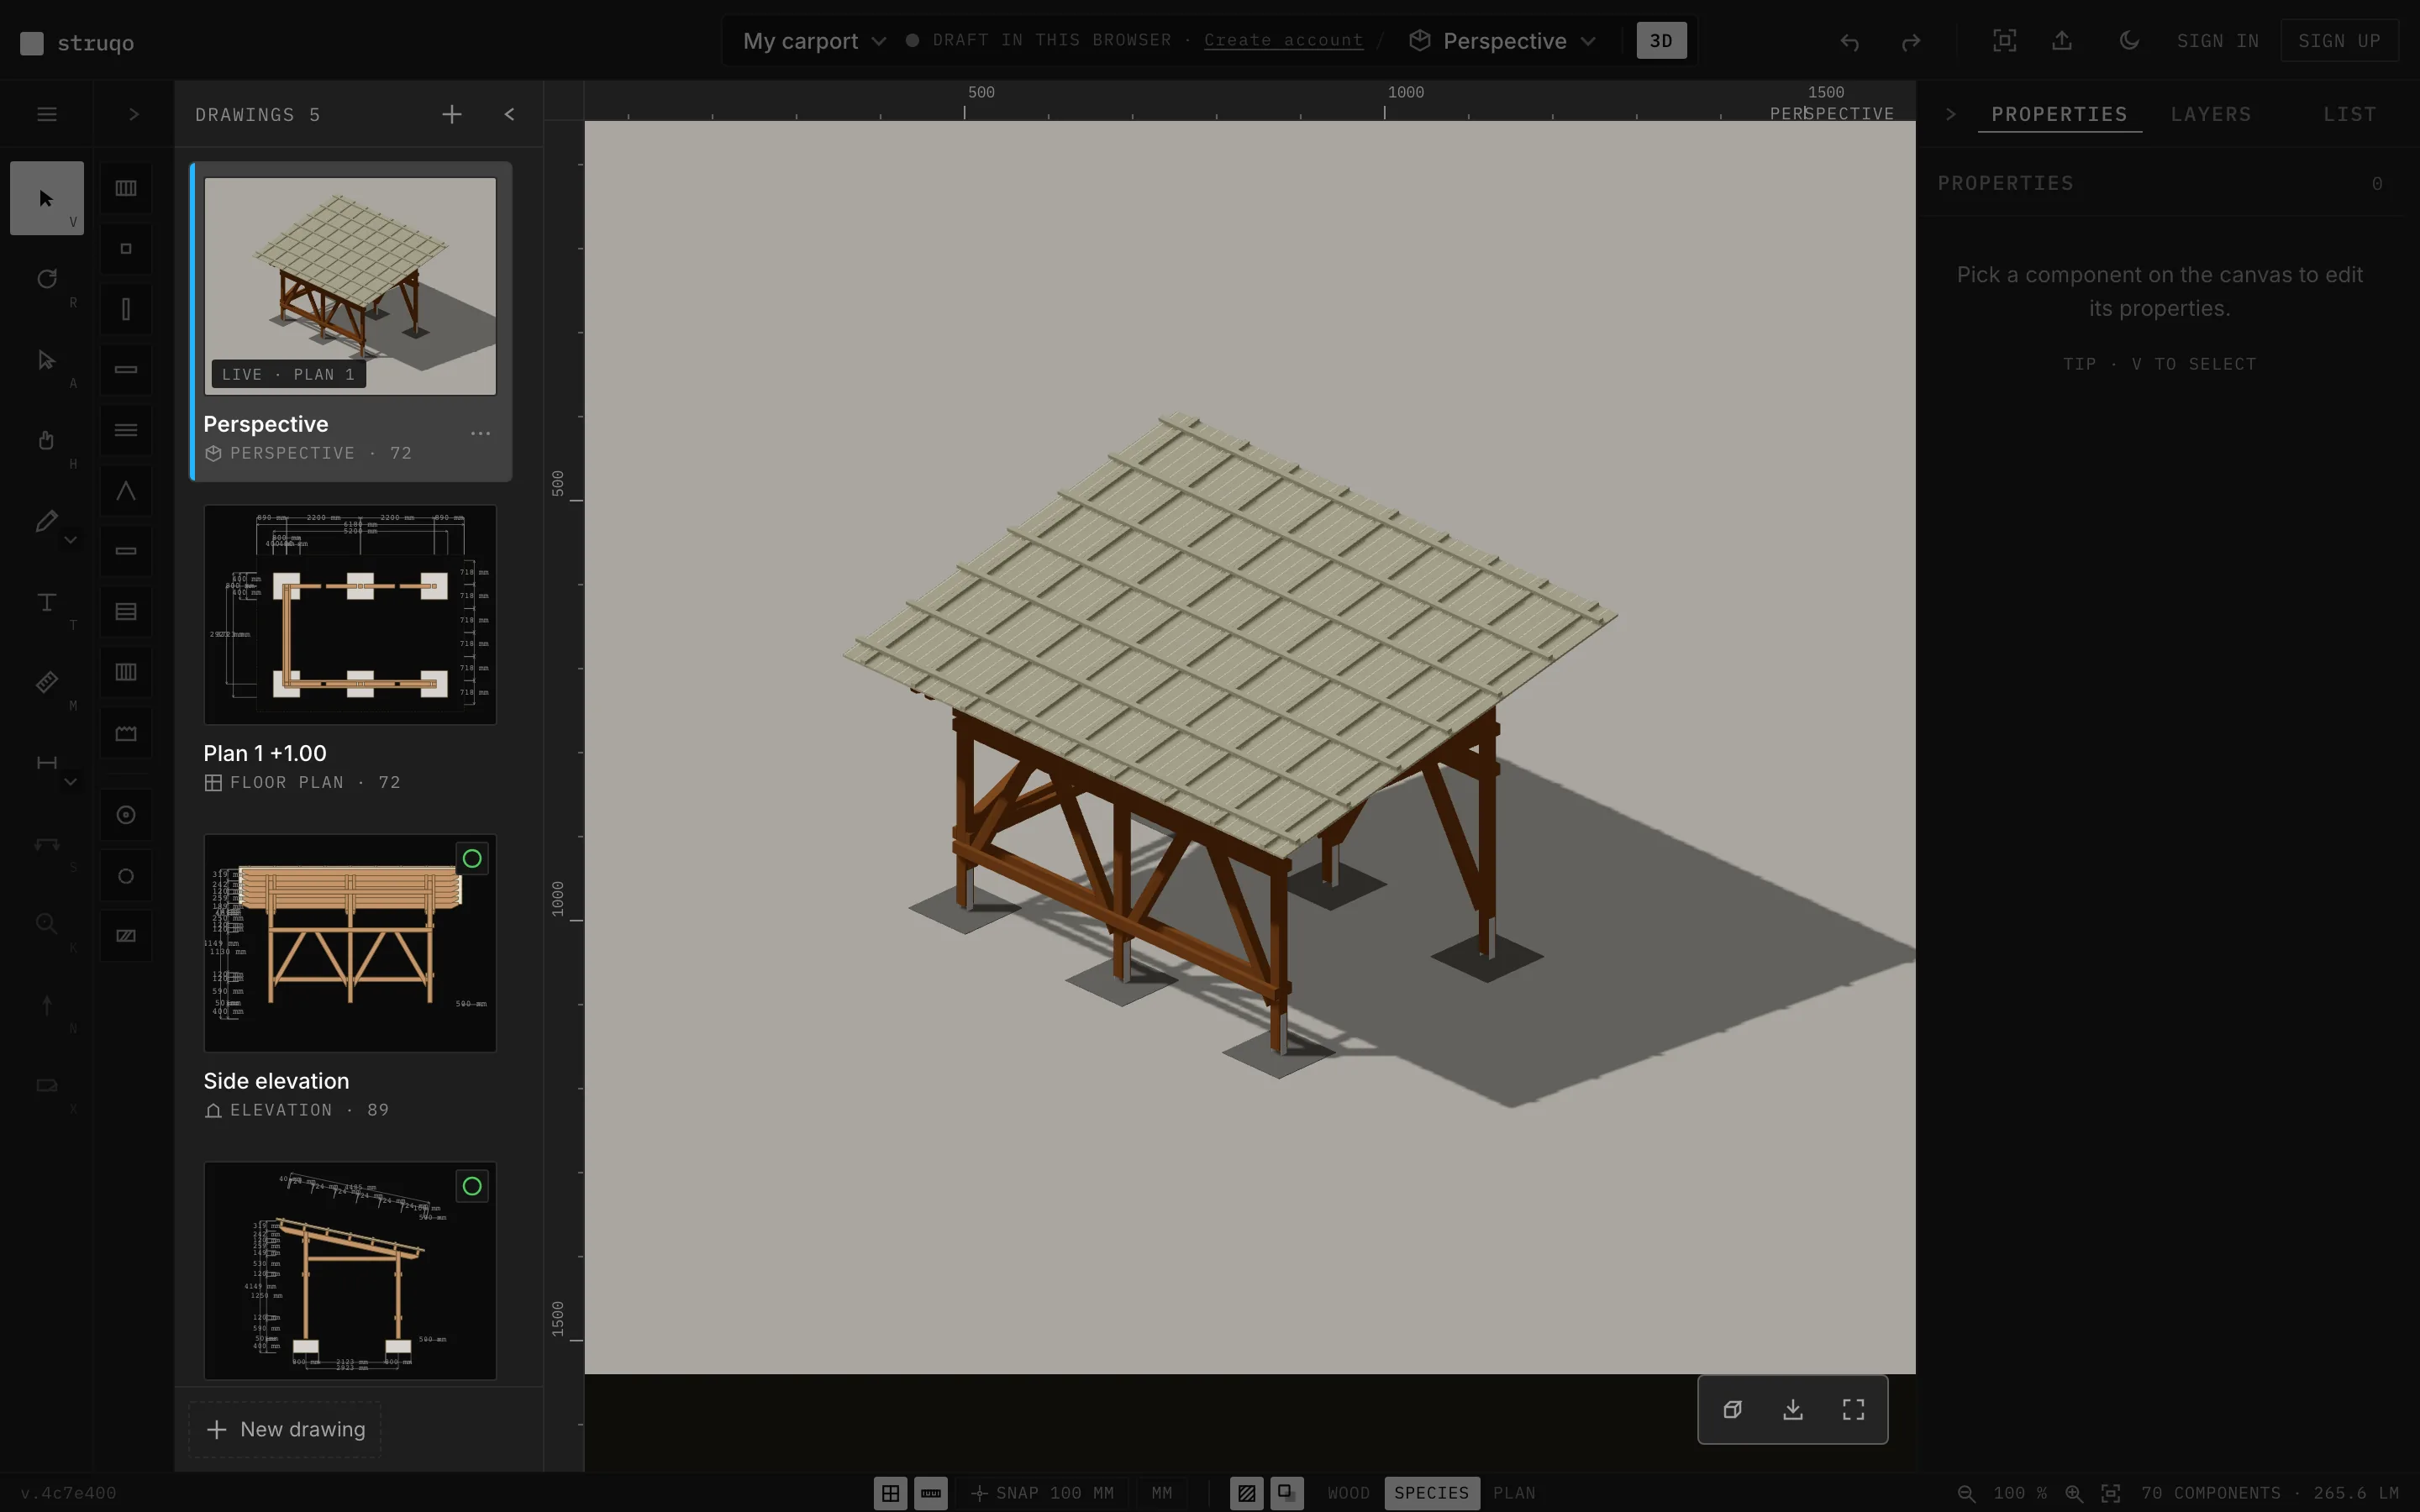Select SPECIES color mode
This screenshot has width=2420, height=1512.
tap(1432, 1493)
